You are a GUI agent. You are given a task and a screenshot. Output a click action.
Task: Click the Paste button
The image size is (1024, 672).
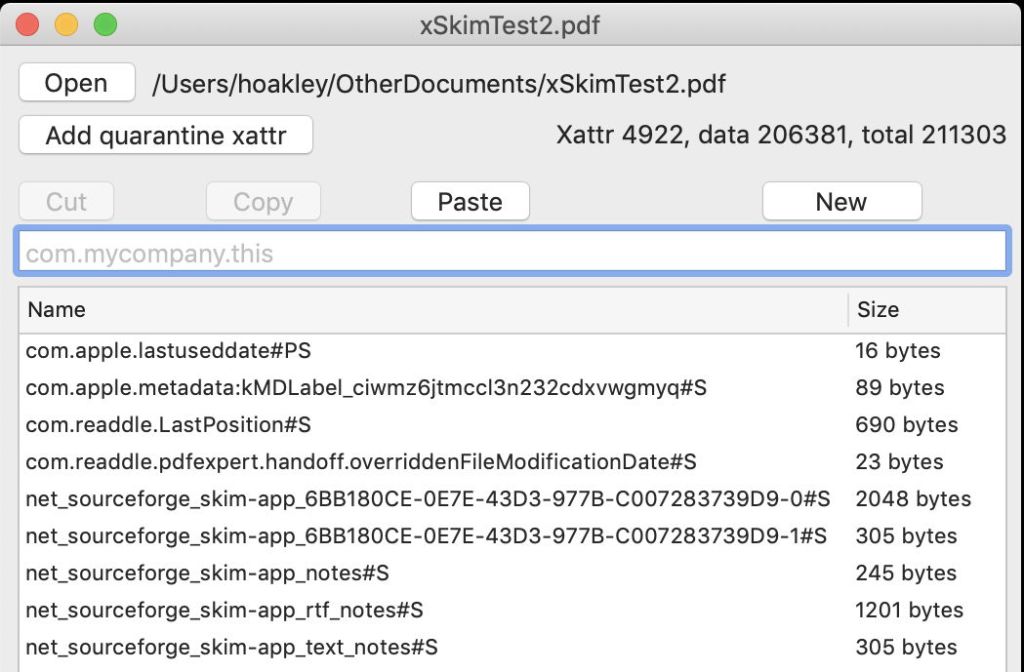[470, 202]
